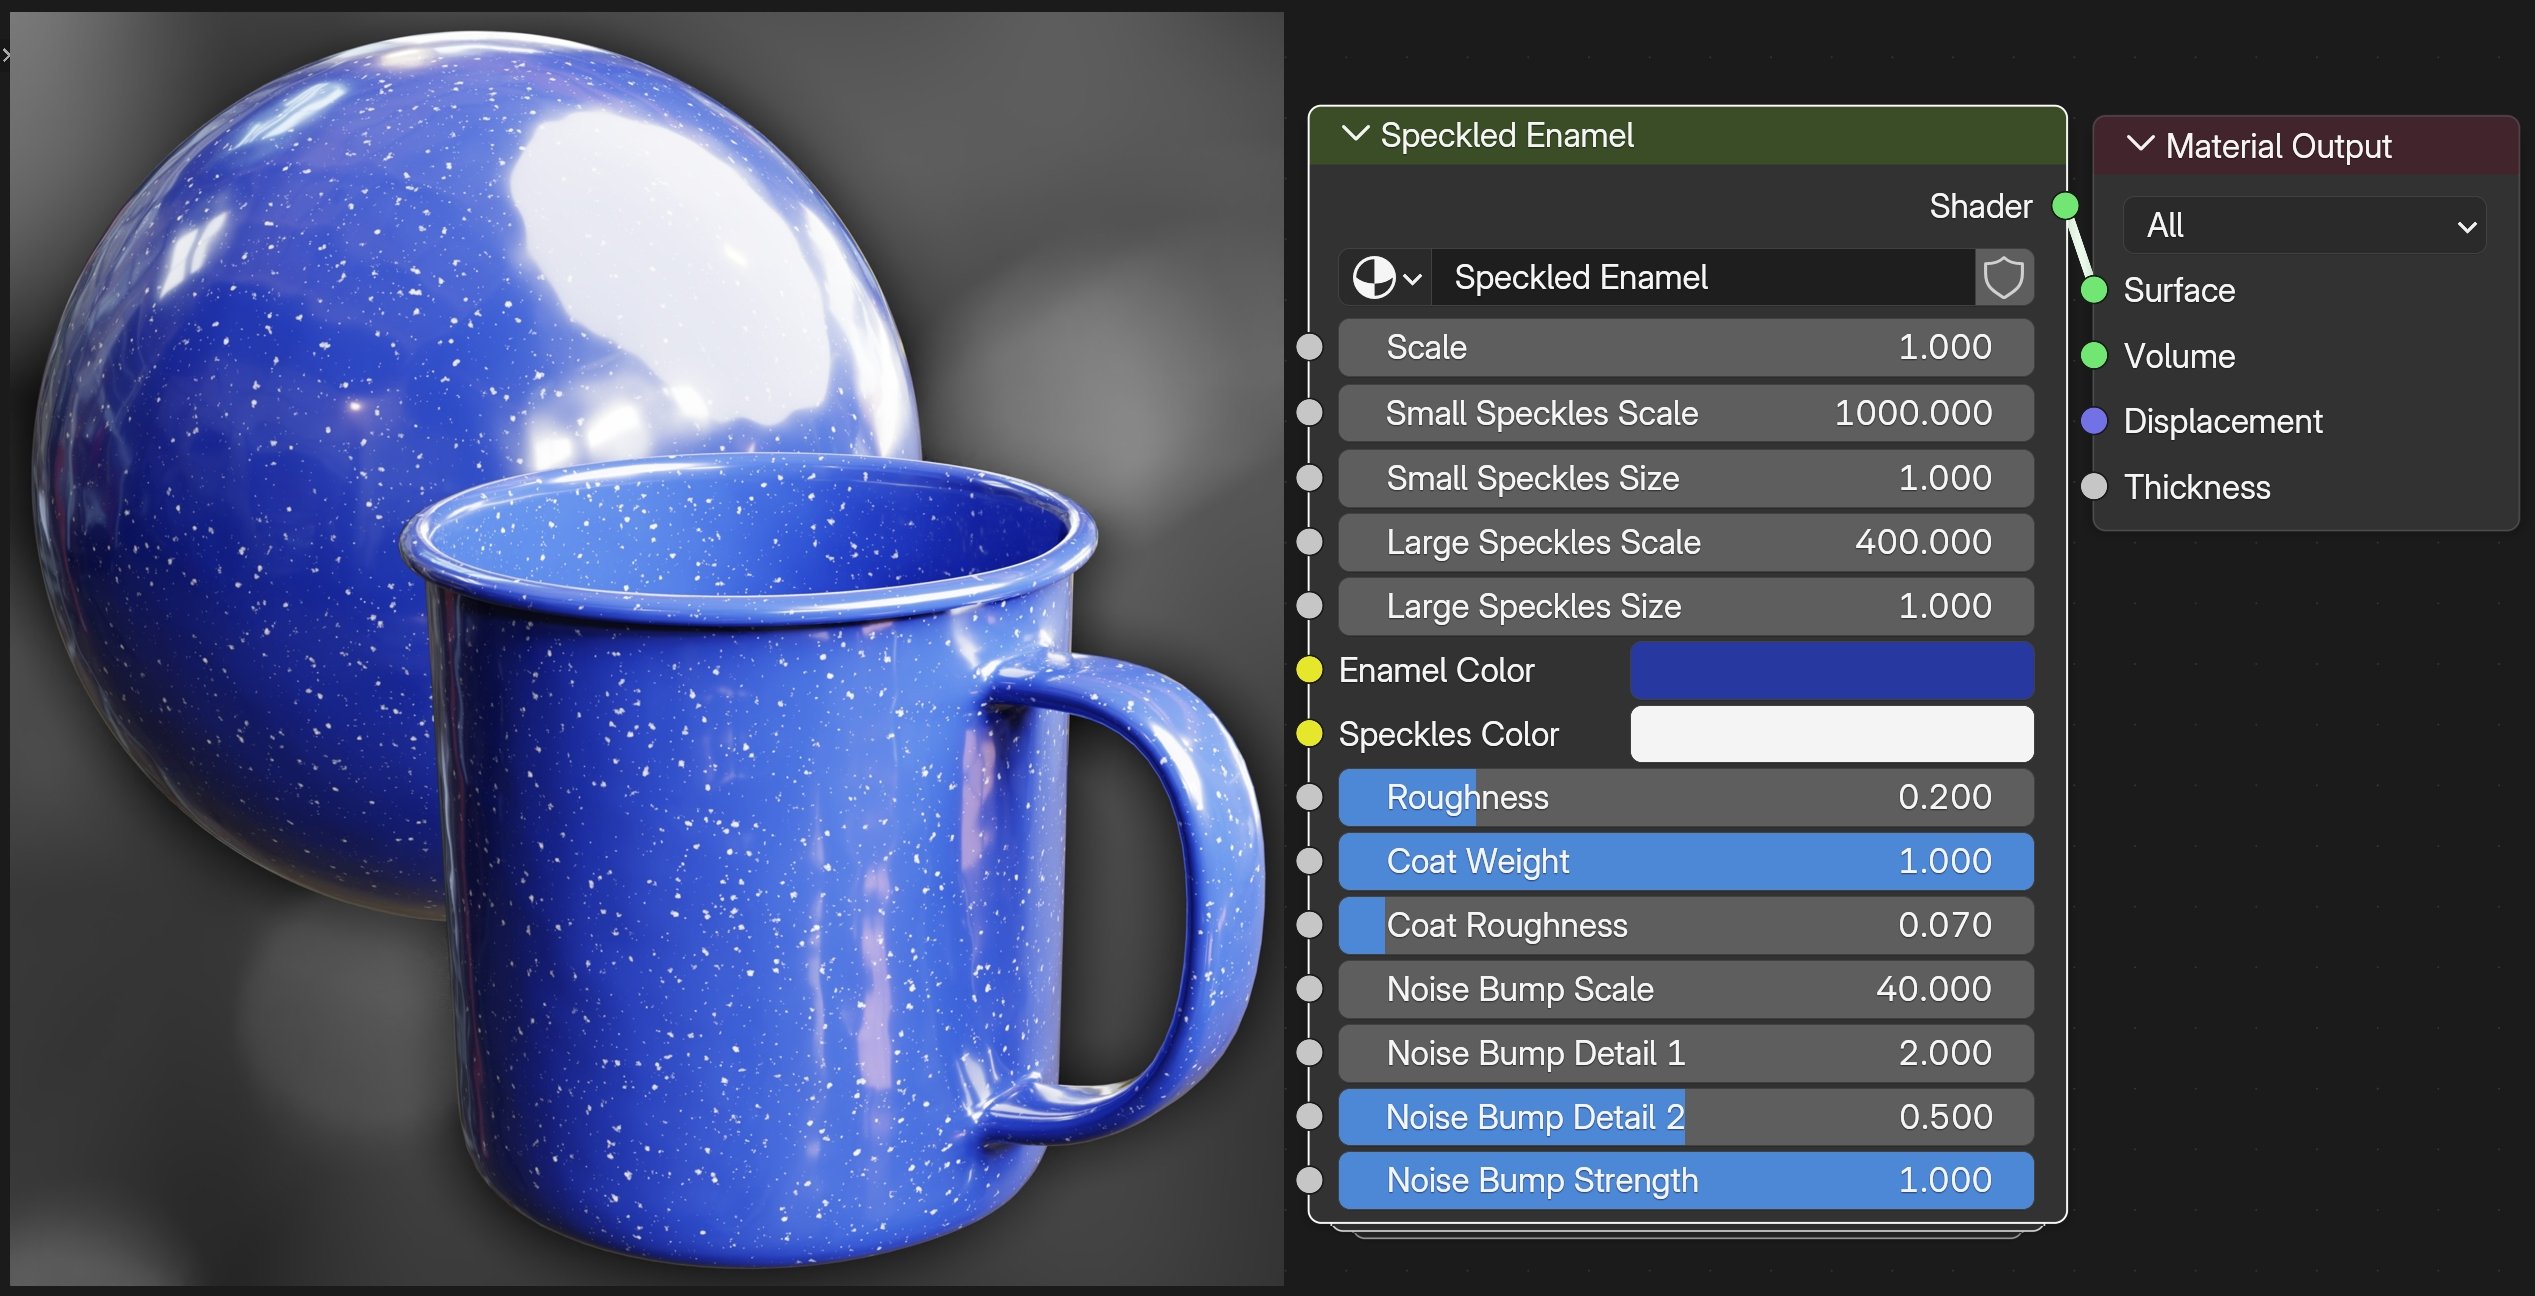Click the Thickness input socket

(x=2094, y=487)
